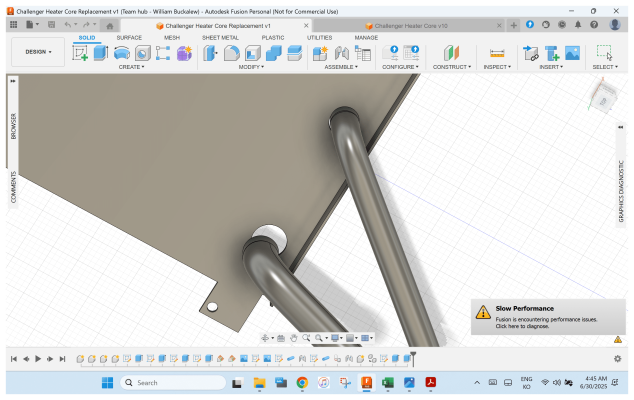634x400 pixels.
Task: Switch to the SHEET METAL tab
Action: click(x=221, y=37)
